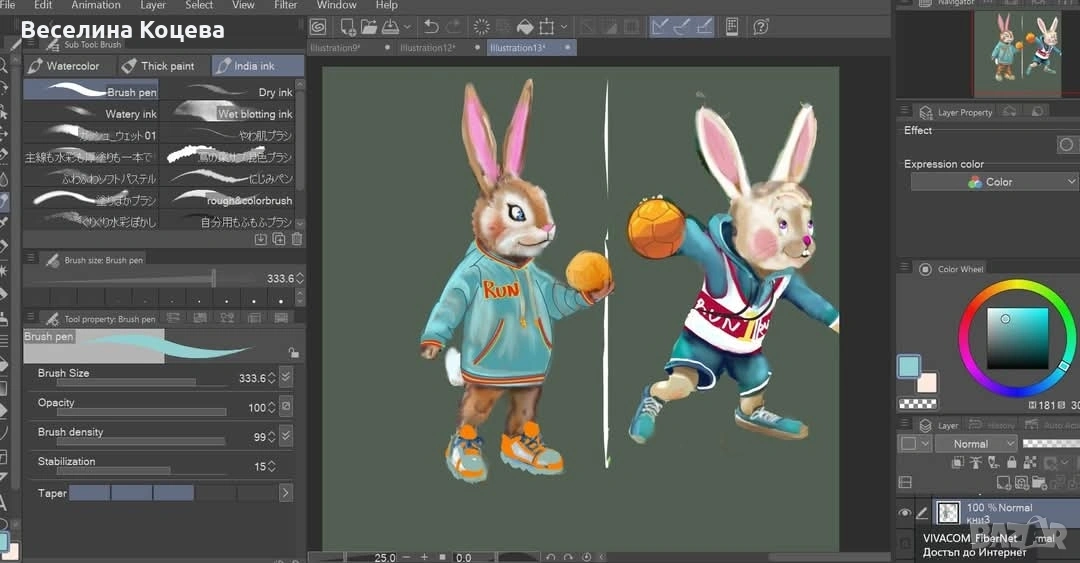The width and height of the screenshot is (1080, 563).
Task: Toggle the Brush Size dynamics button
Action: [x=286, y=378]
